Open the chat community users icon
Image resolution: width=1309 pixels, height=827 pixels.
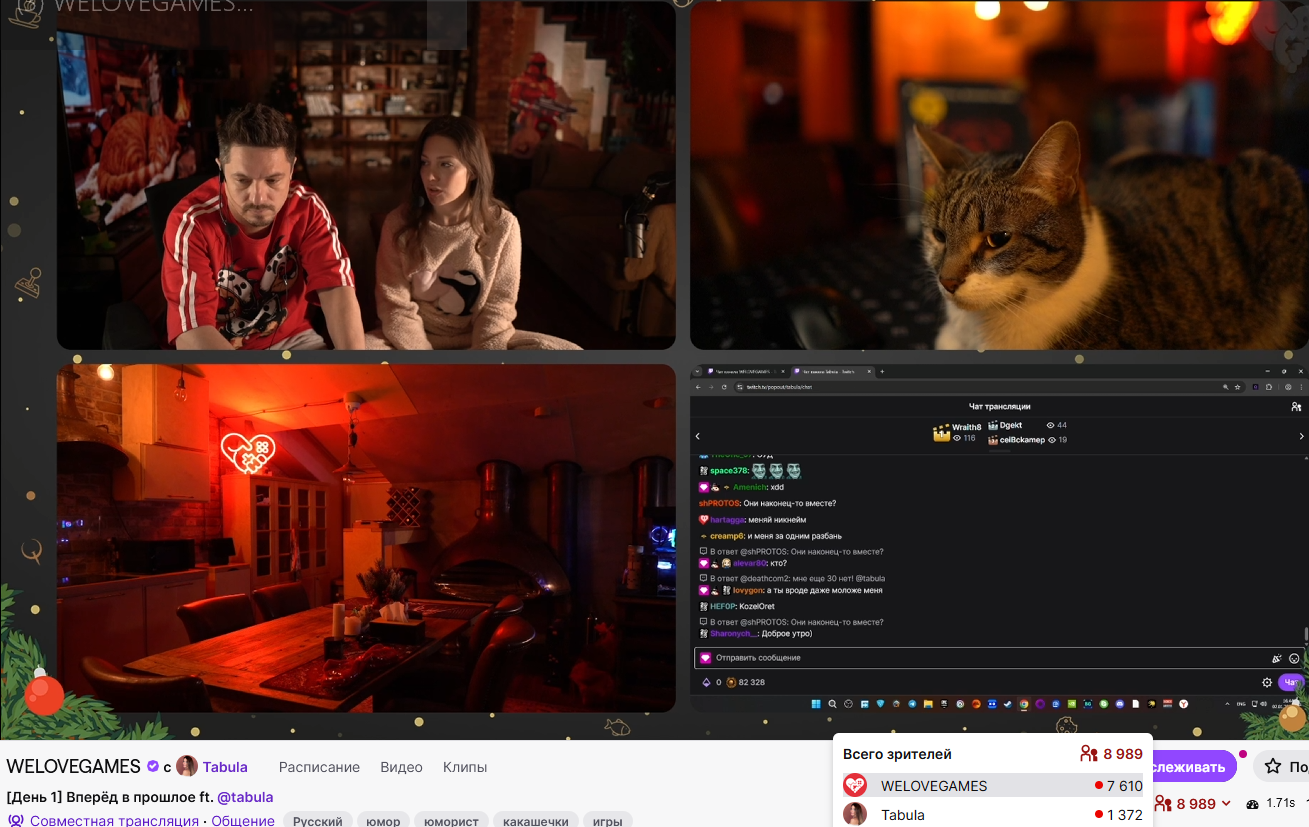click(x=1296, y=407)
